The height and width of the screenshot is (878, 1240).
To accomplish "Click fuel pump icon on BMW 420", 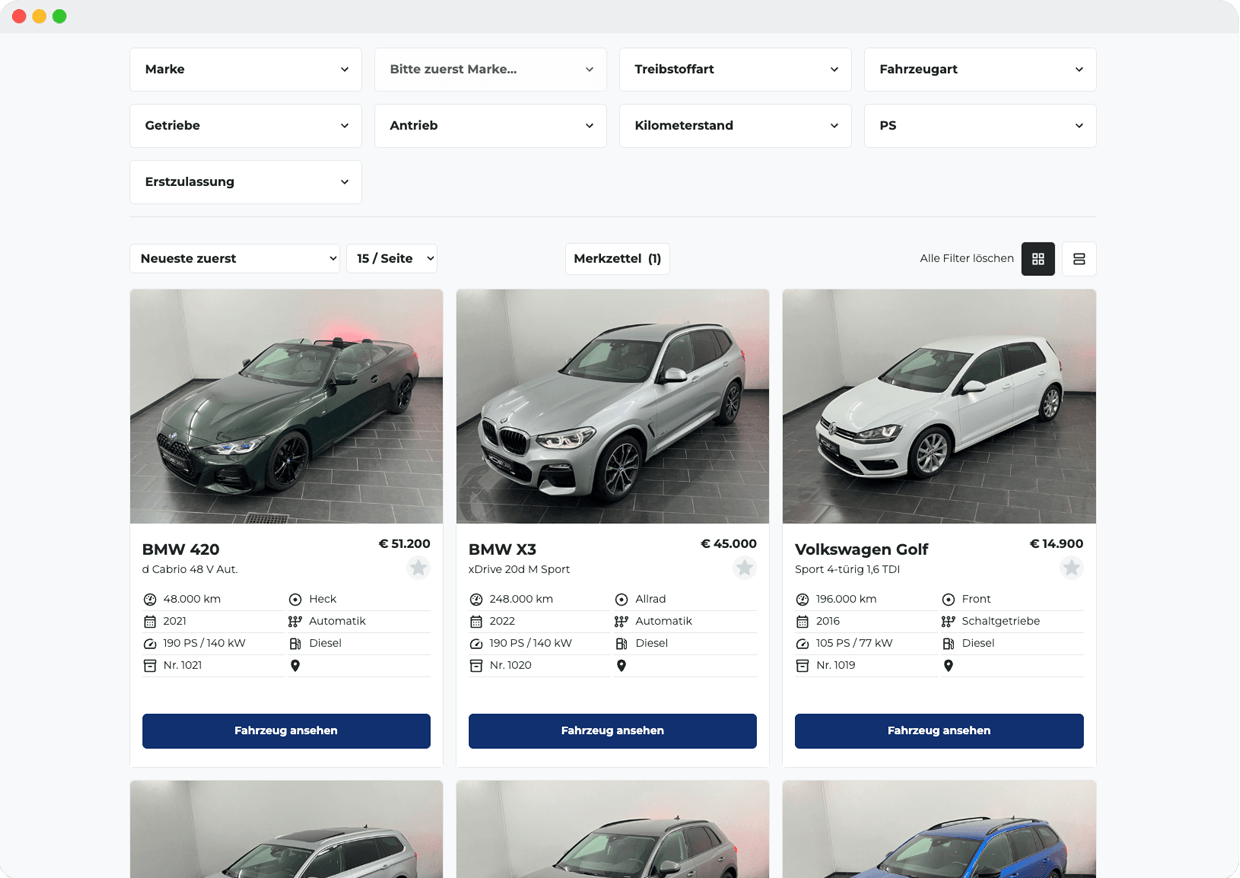I will pyautogui.click(x=295, y=643).
